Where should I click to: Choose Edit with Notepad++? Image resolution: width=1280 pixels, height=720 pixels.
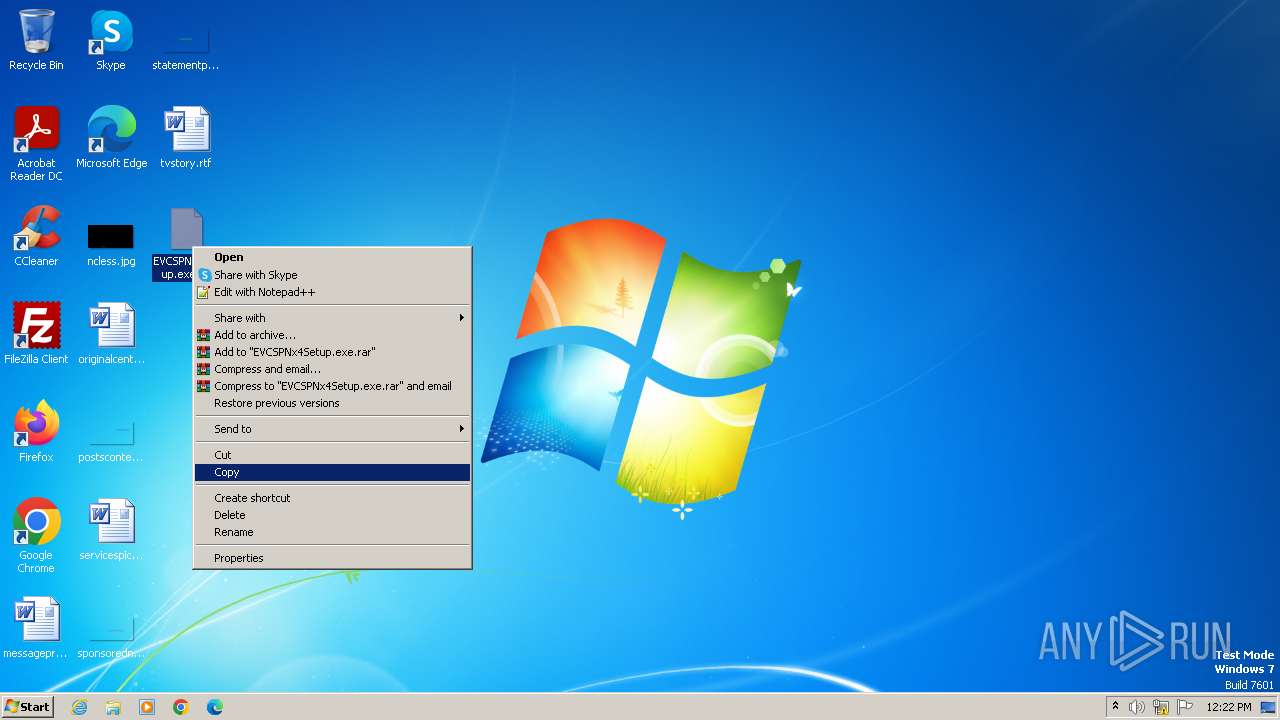[332, 292]
